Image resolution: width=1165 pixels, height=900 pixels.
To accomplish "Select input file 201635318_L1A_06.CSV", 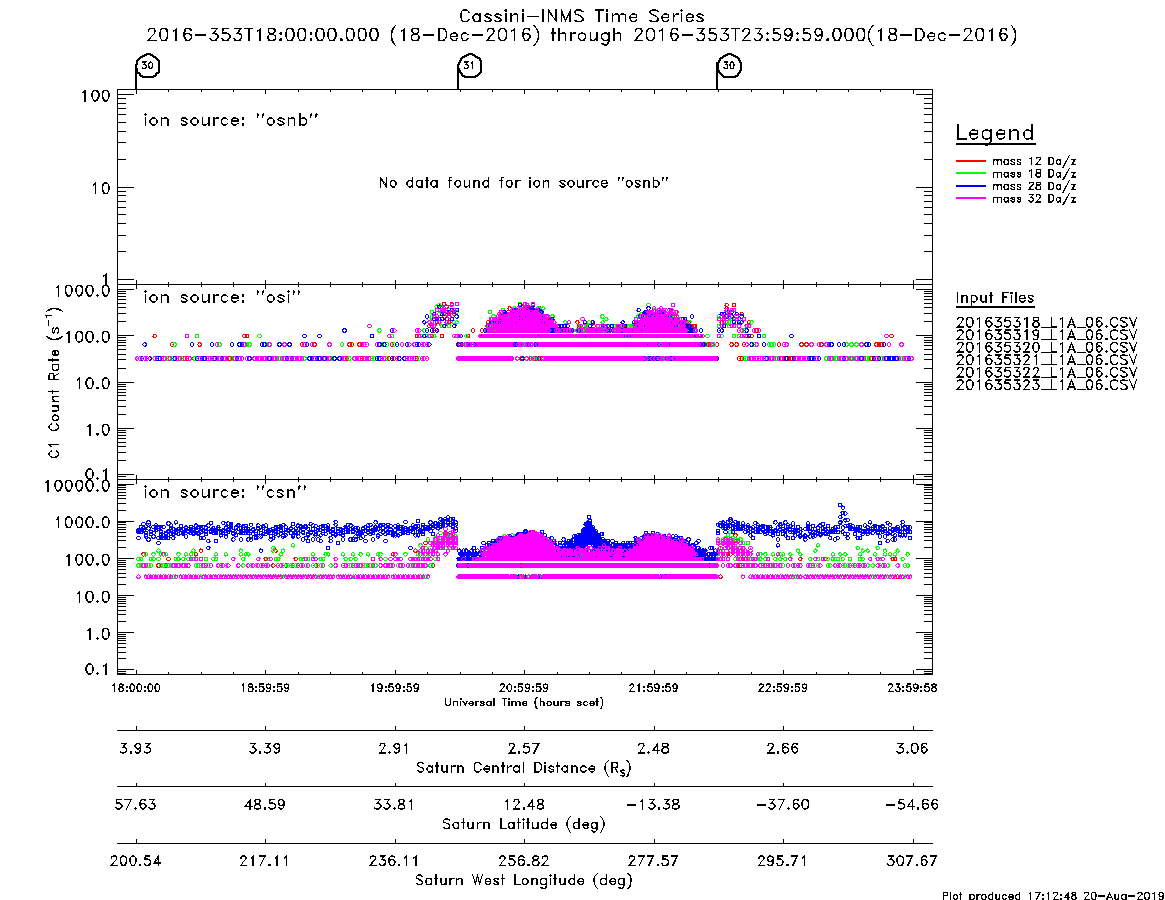I will pyautogui.click(x=1046, y=323).
